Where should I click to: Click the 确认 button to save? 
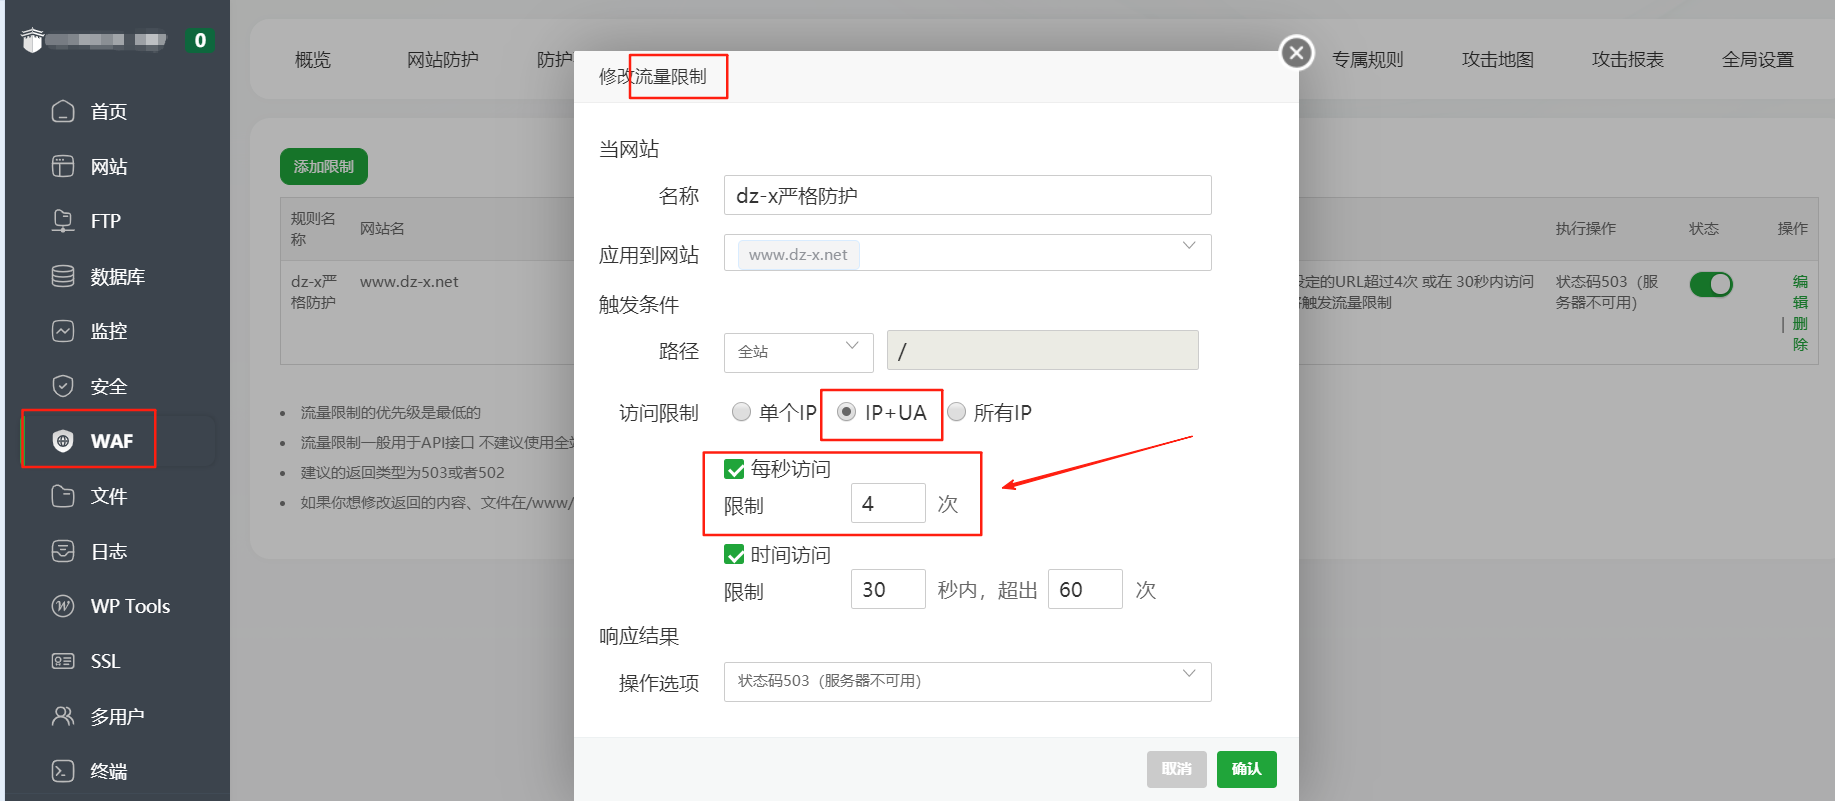(x=1247, y=769)
